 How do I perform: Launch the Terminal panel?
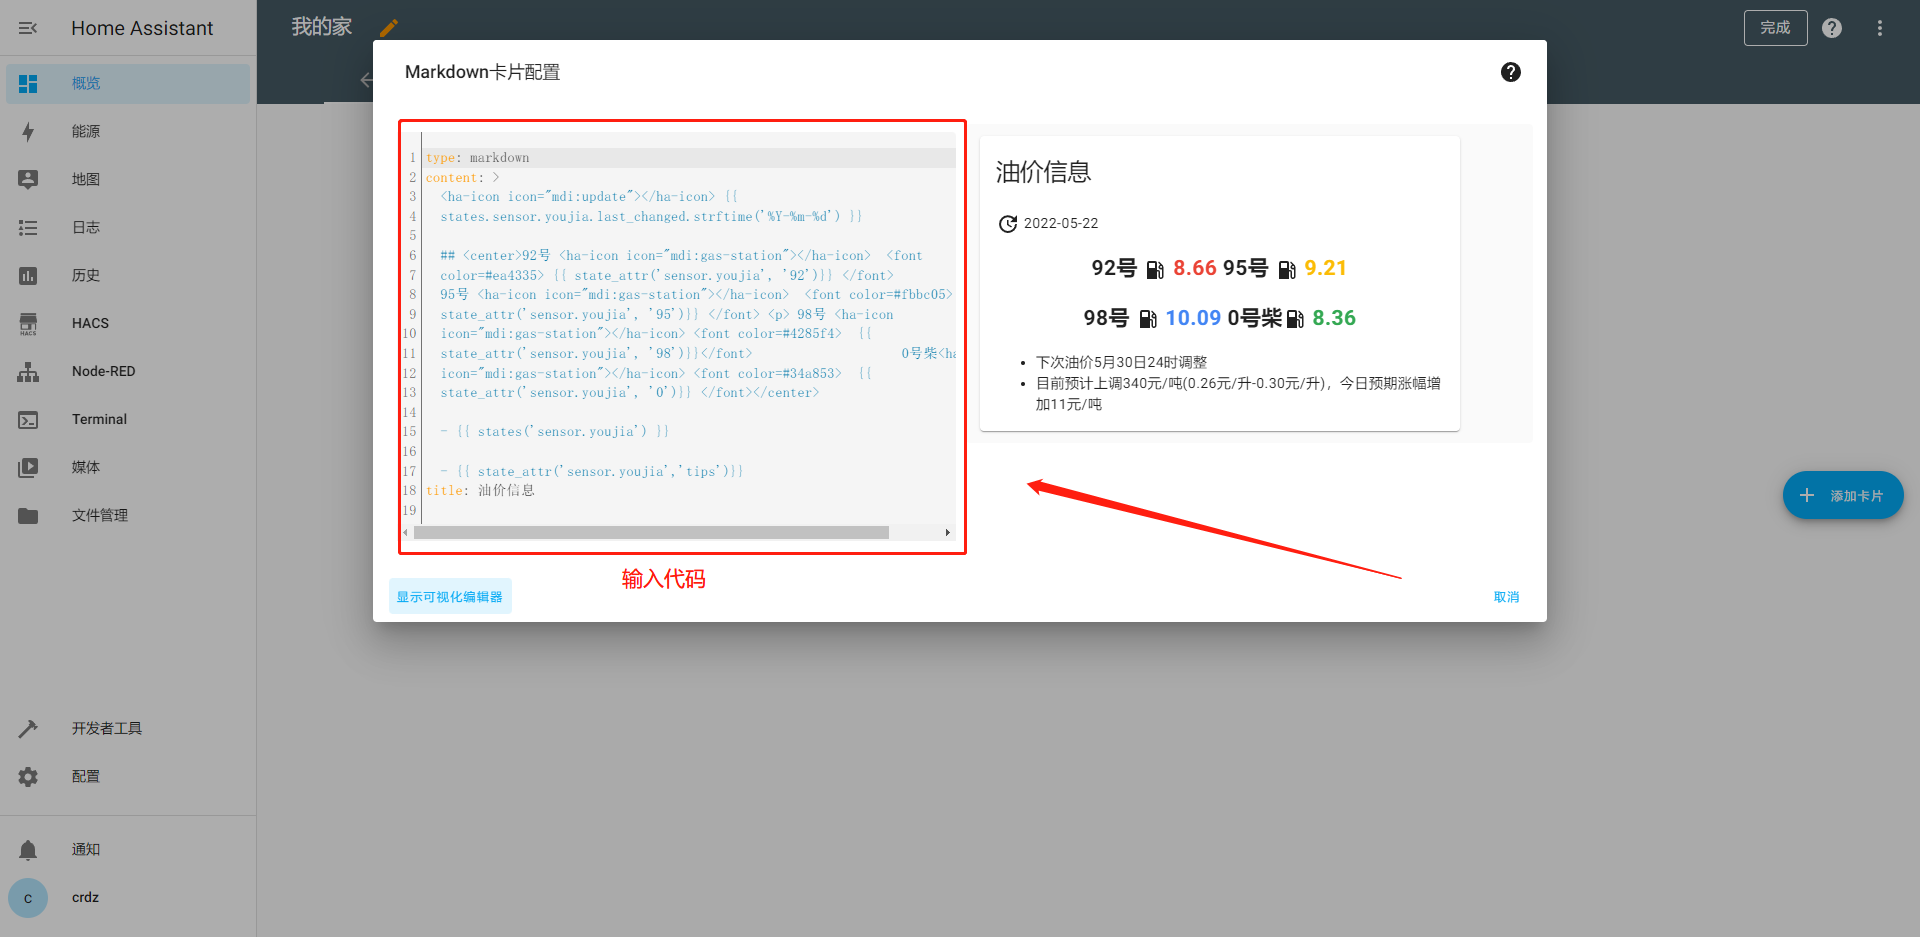coord(99,420)
